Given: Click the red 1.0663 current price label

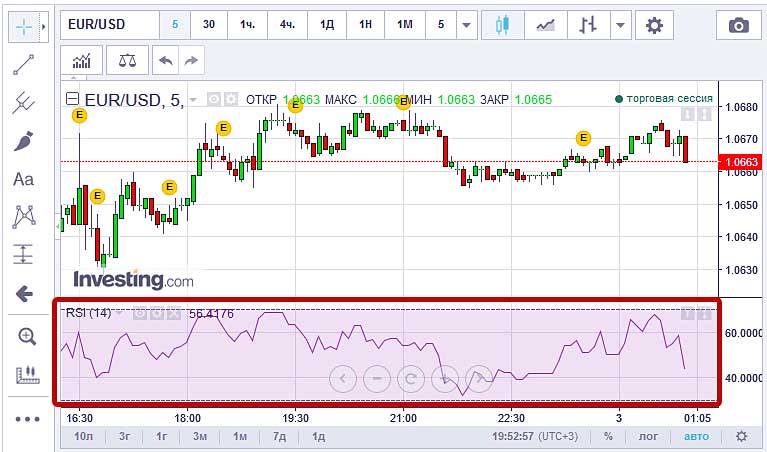Looking at the screenshot, I should click(x=741, y=162).
